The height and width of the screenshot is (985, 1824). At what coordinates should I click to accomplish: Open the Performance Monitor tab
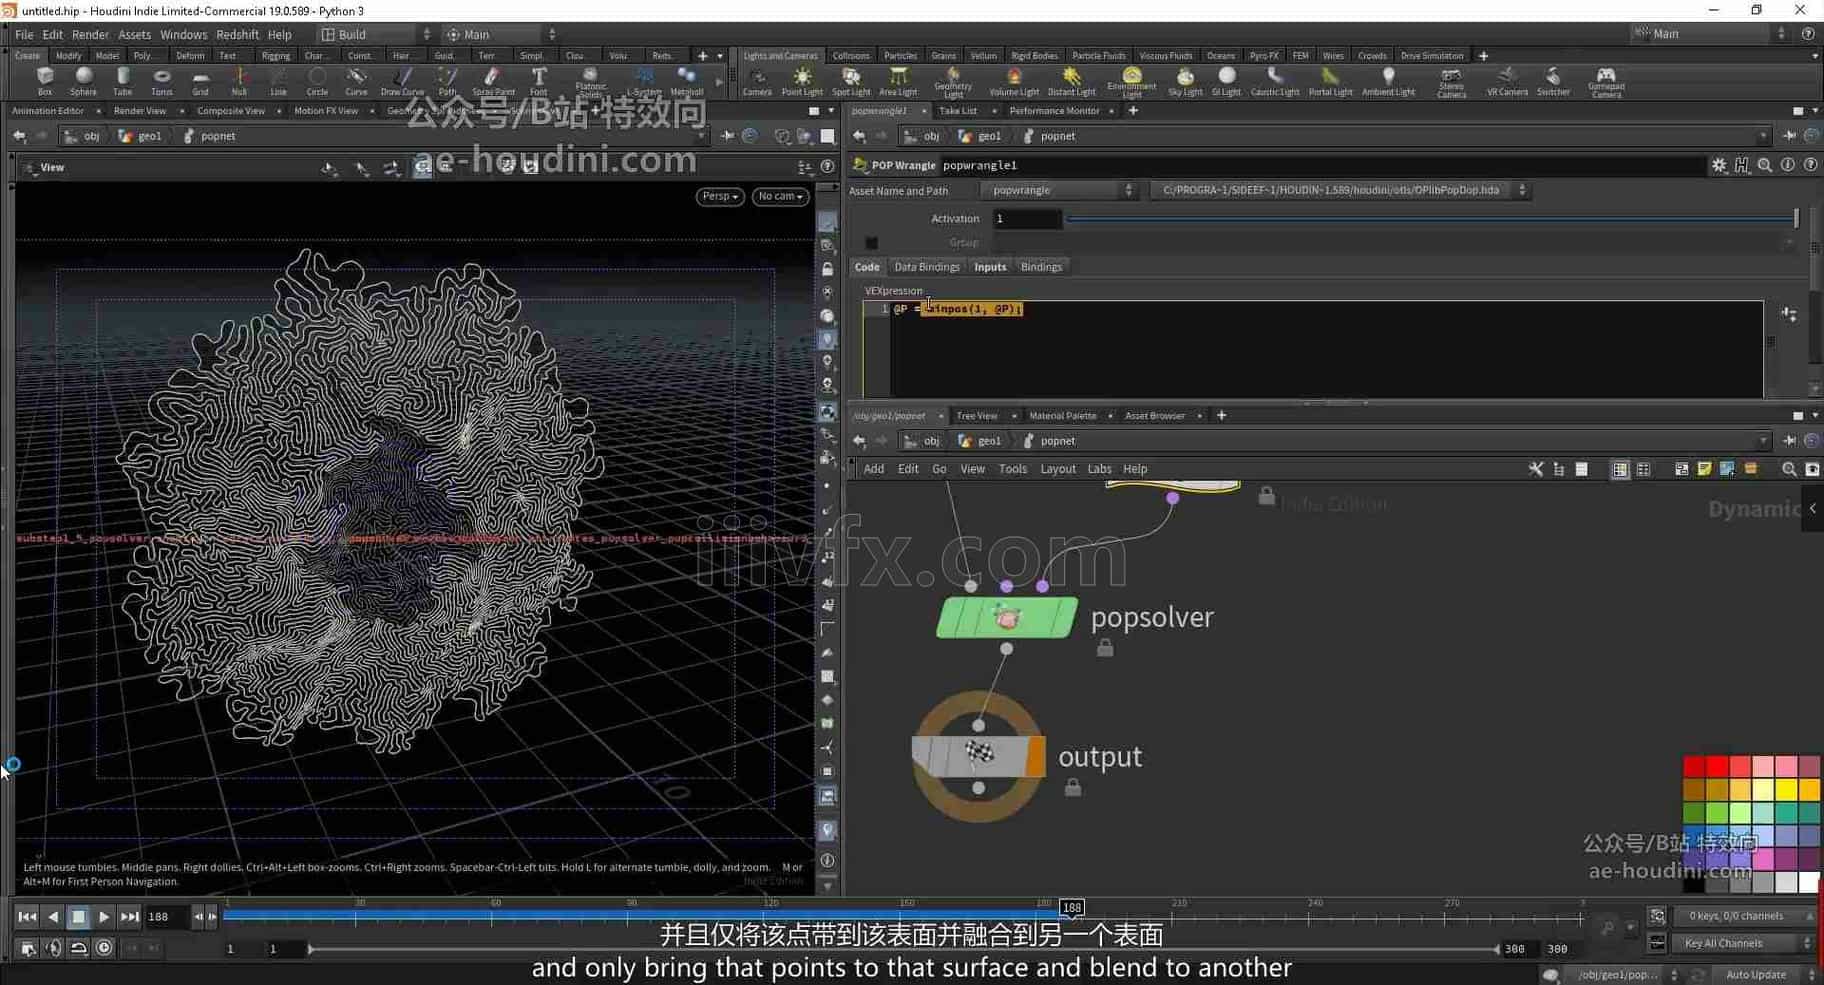click(1054, 111)
